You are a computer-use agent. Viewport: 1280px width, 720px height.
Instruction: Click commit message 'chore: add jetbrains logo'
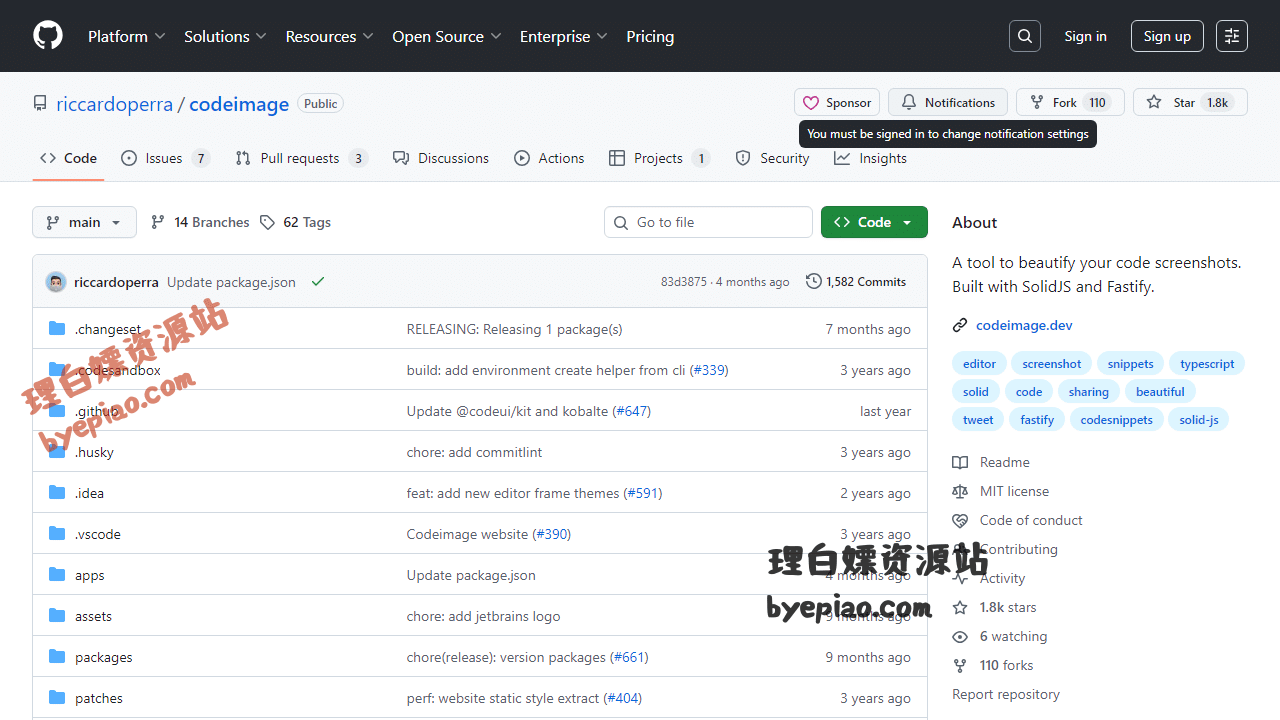[484, 616]
